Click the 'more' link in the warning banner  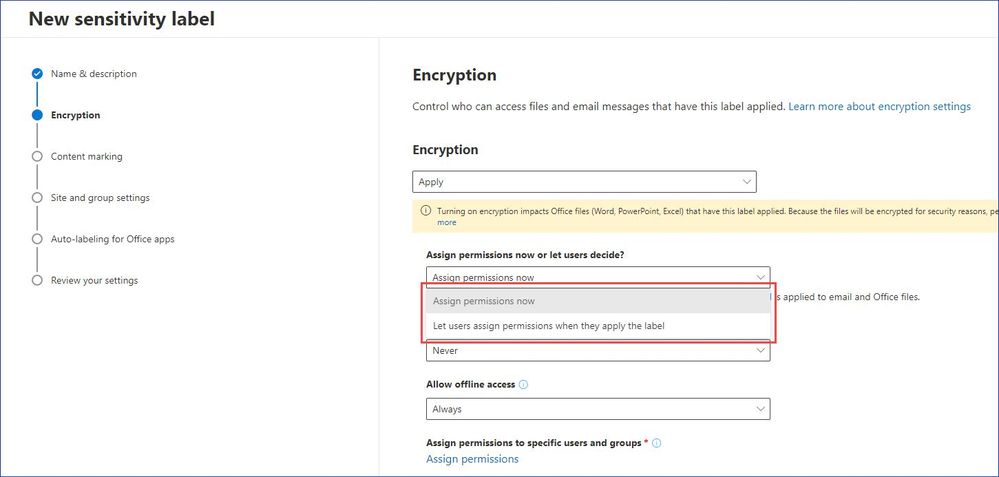(x=447, y=223)
